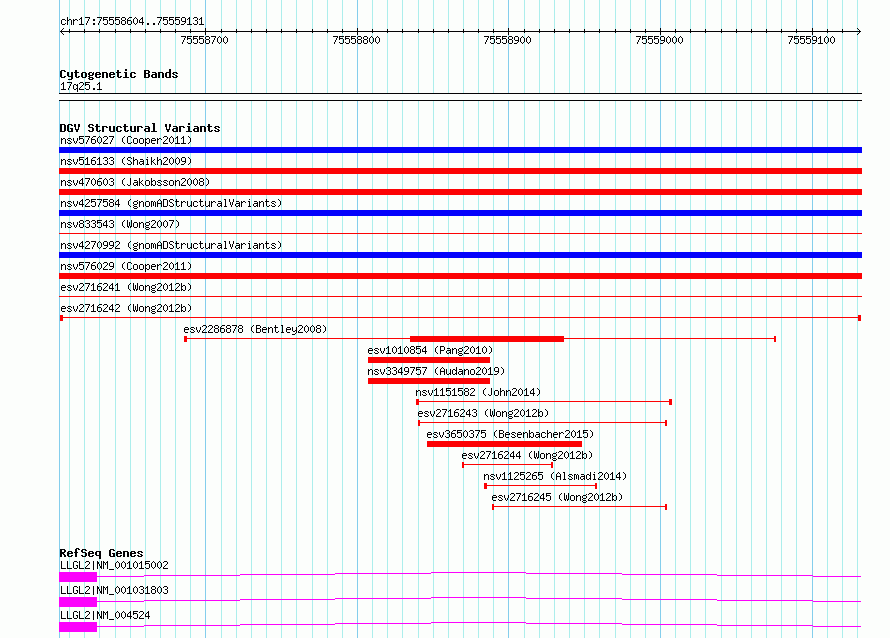Open esv3650375 (Besenbacher2015) variant label
Image resolution: width=890 pixels, height=638 pixels.
point(510,434)
